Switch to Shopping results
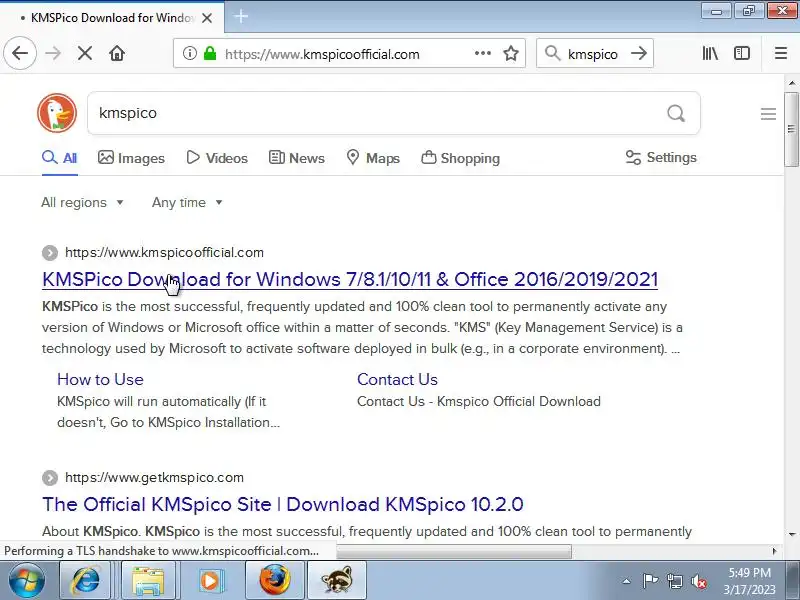Screen dimensions: 800x600 (460, 158)
